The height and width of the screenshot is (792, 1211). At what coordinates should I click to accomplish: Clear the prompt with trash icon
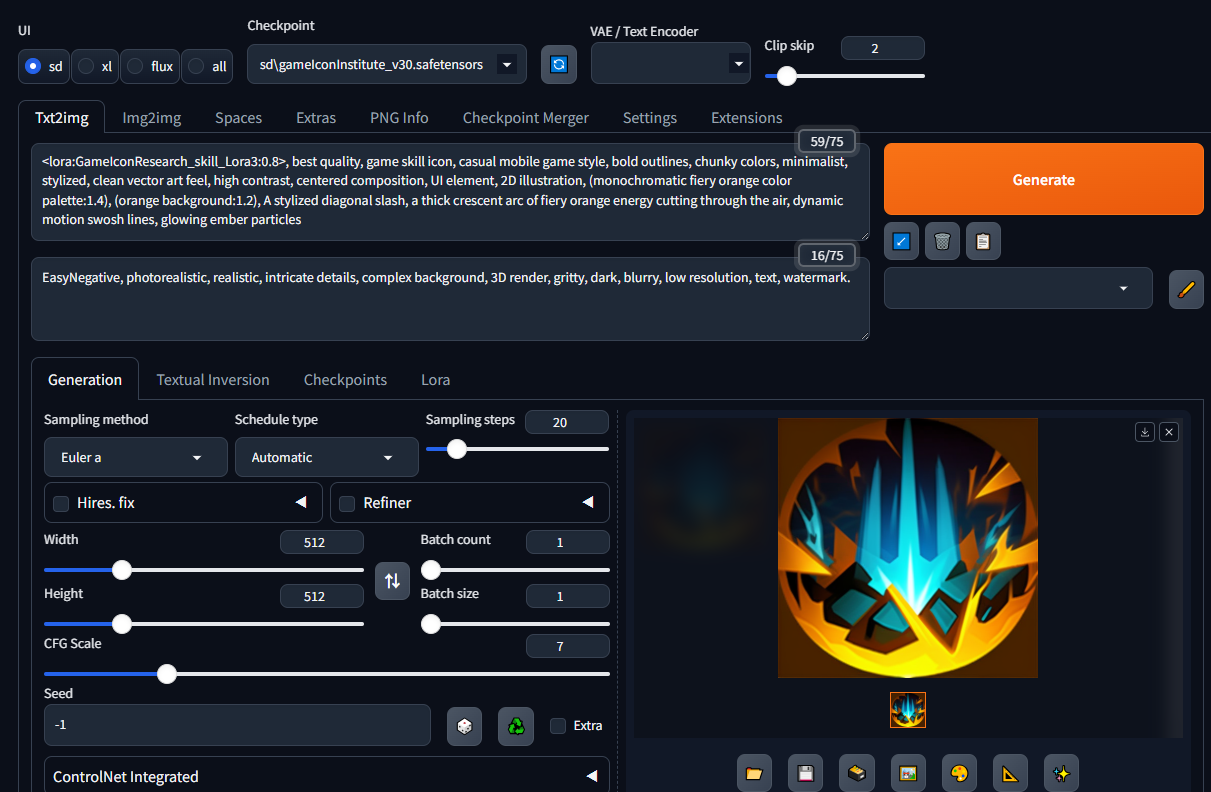(x=942, y=241)
